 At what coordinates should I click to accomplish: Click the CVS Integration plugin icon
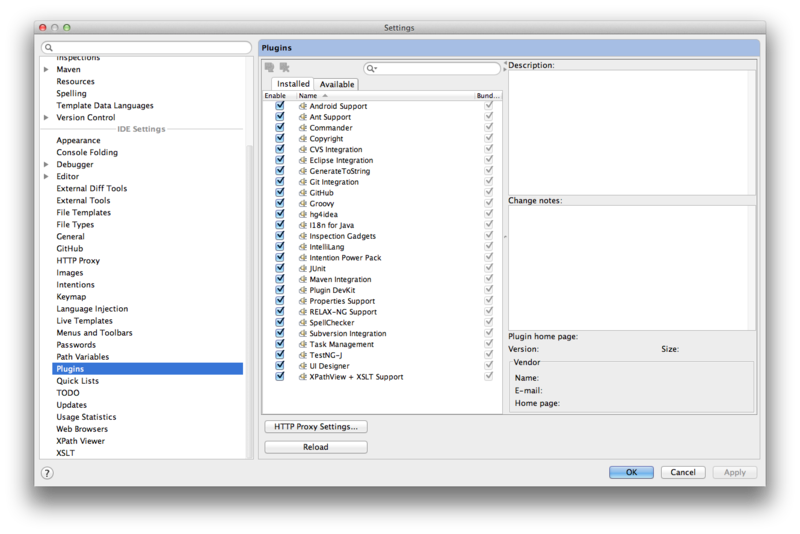click(303, 149)
